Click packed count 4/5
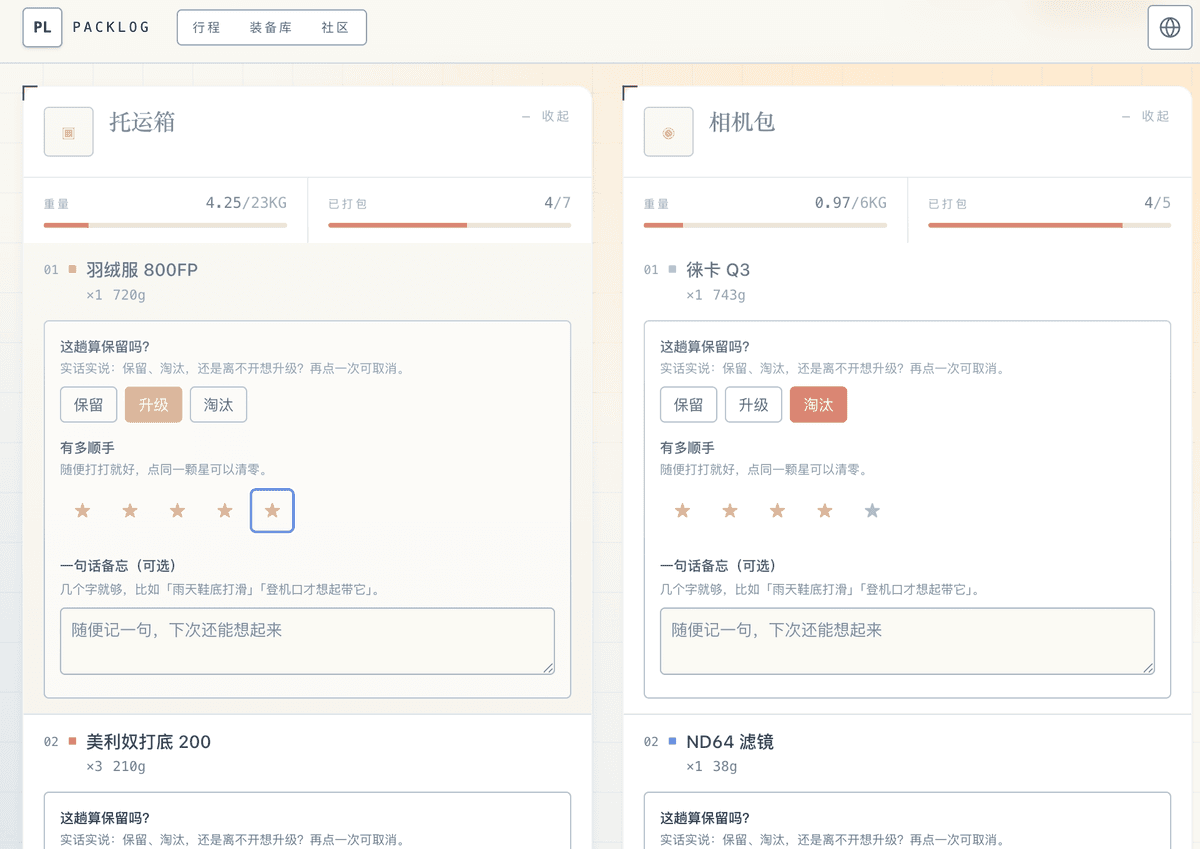This screenshot has width=1200, height=849. tap(1157, 203)
